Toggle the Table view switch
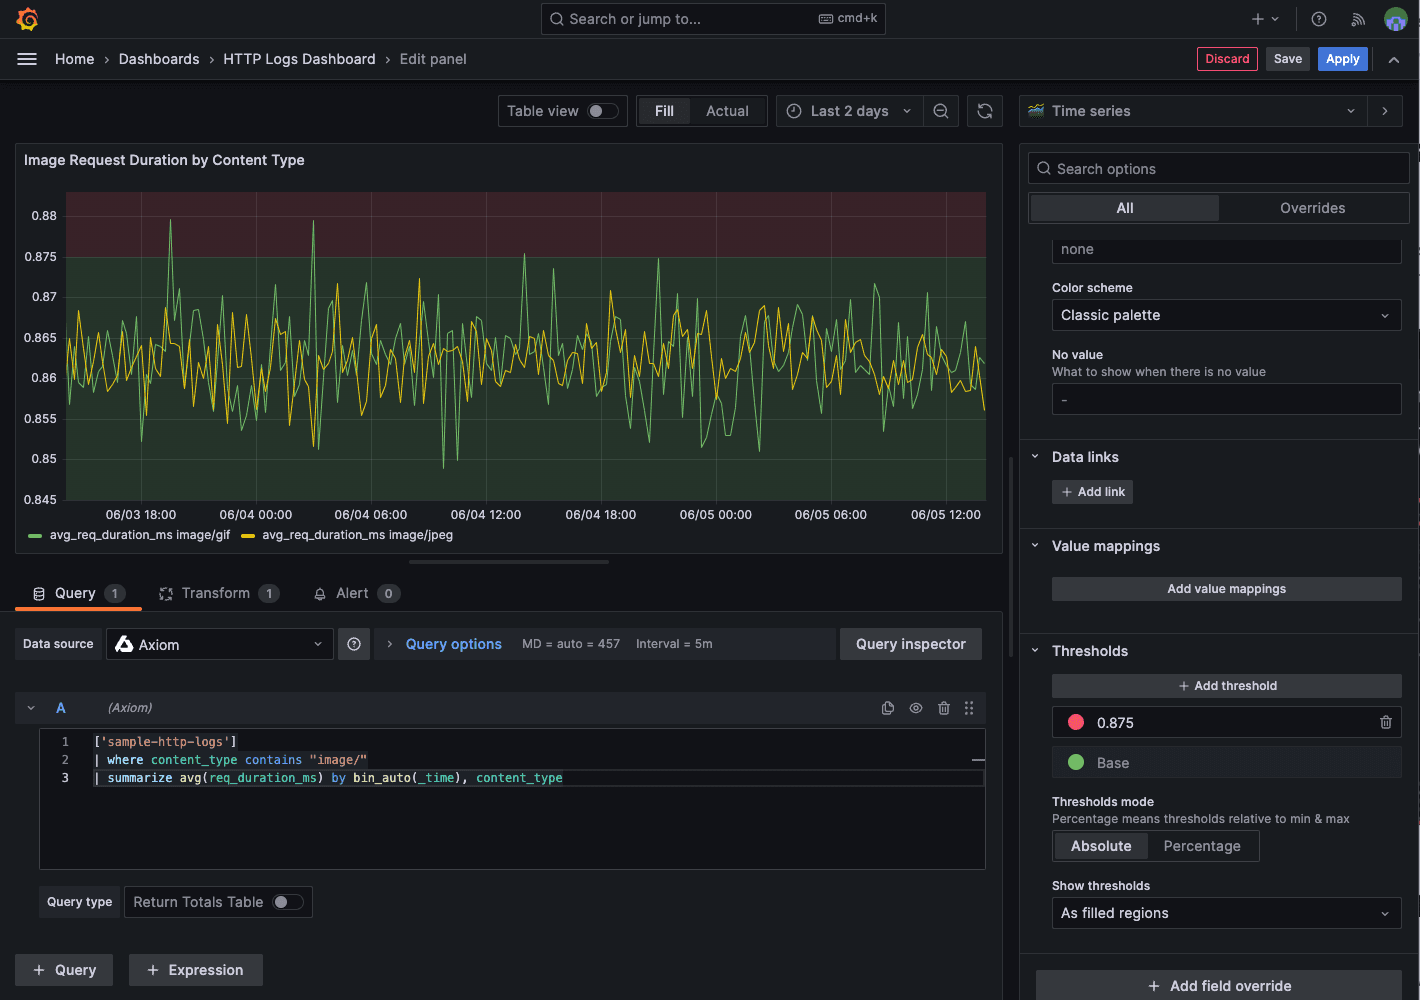The image size is (1420, 1000). 602,111
